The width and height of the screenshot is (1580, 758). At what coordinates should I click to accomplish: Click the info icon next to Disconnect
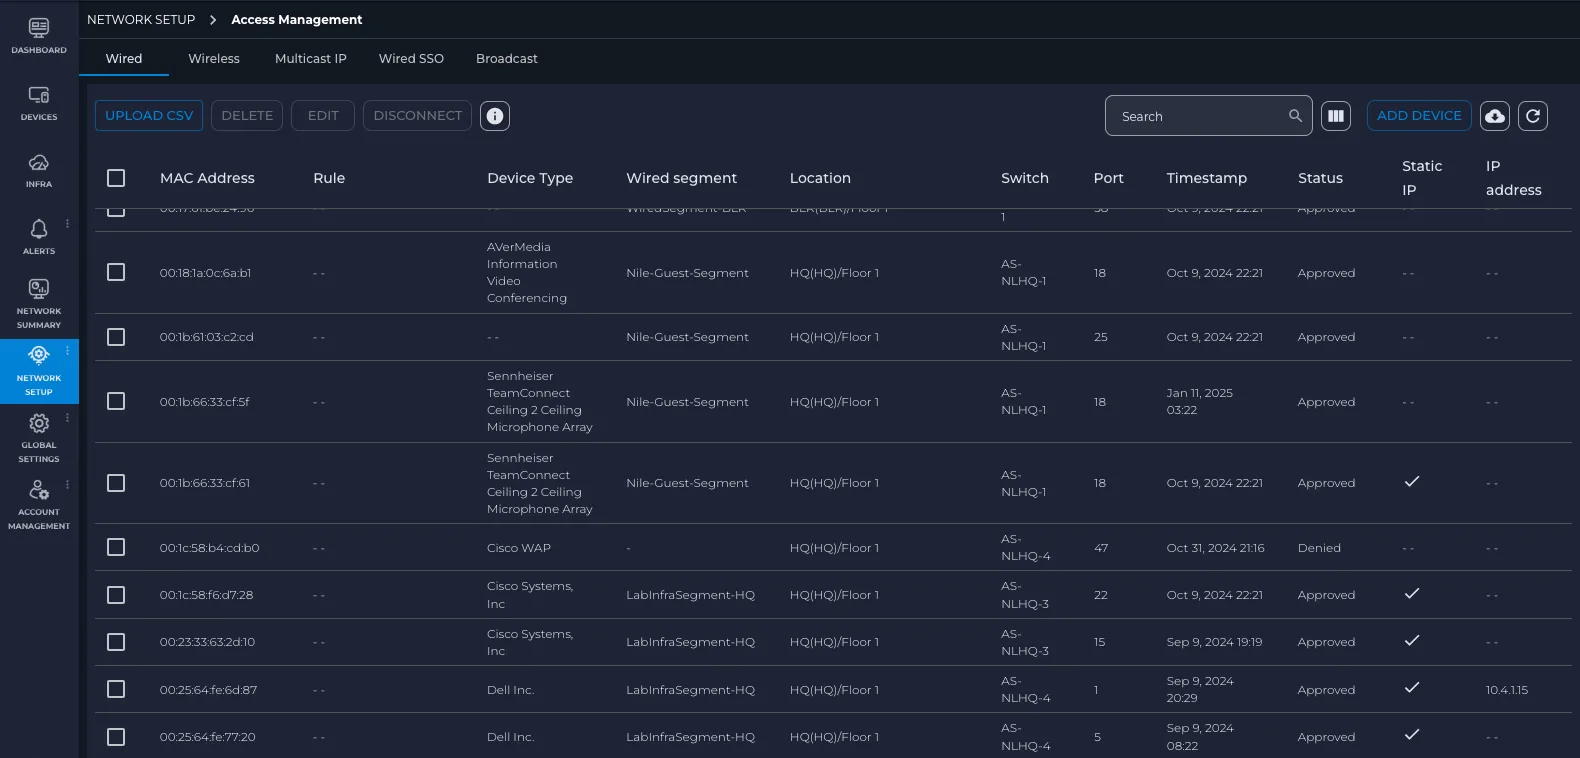pyautogui.click(x=495, y=116)
